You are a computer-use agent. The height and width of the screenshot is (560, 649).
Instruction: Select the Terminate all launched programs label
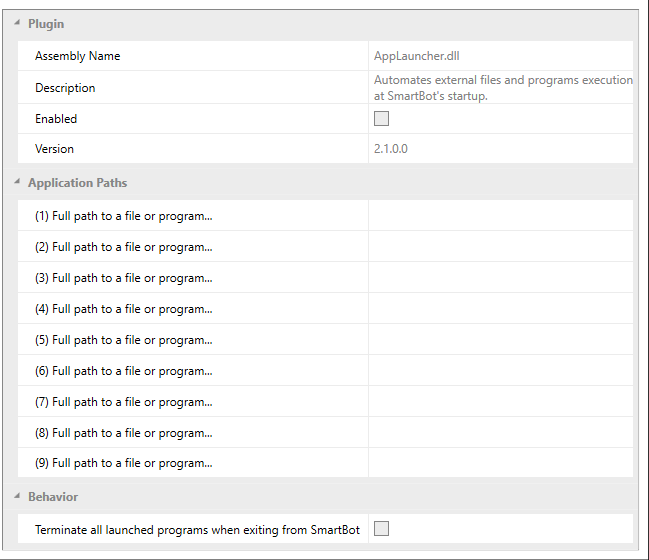tap(197, 530)
